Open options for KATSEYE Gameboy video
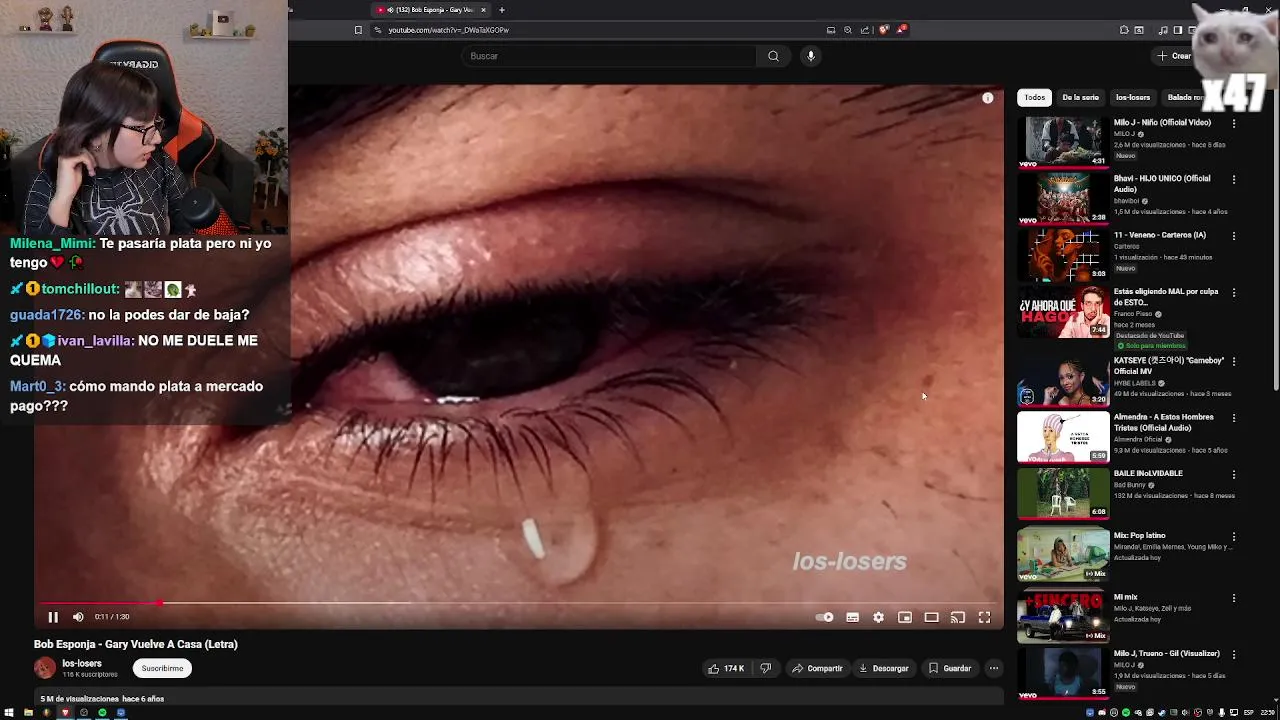 point(1234,362)
